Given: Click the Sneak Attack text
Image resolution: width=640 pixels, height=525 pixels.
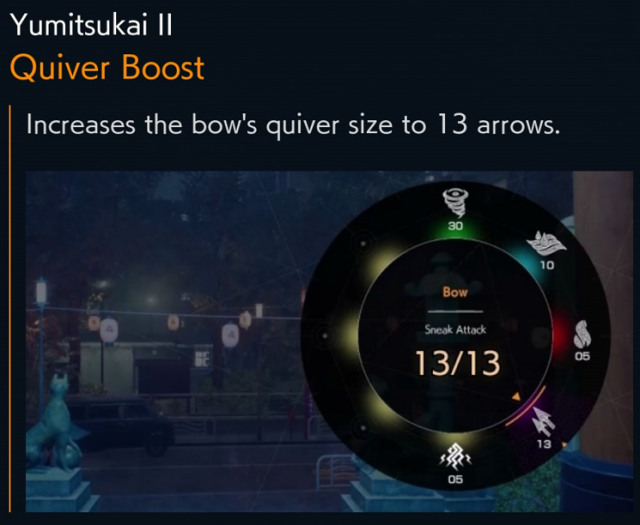Looking at the screenshot, I should tap(455, 329).
